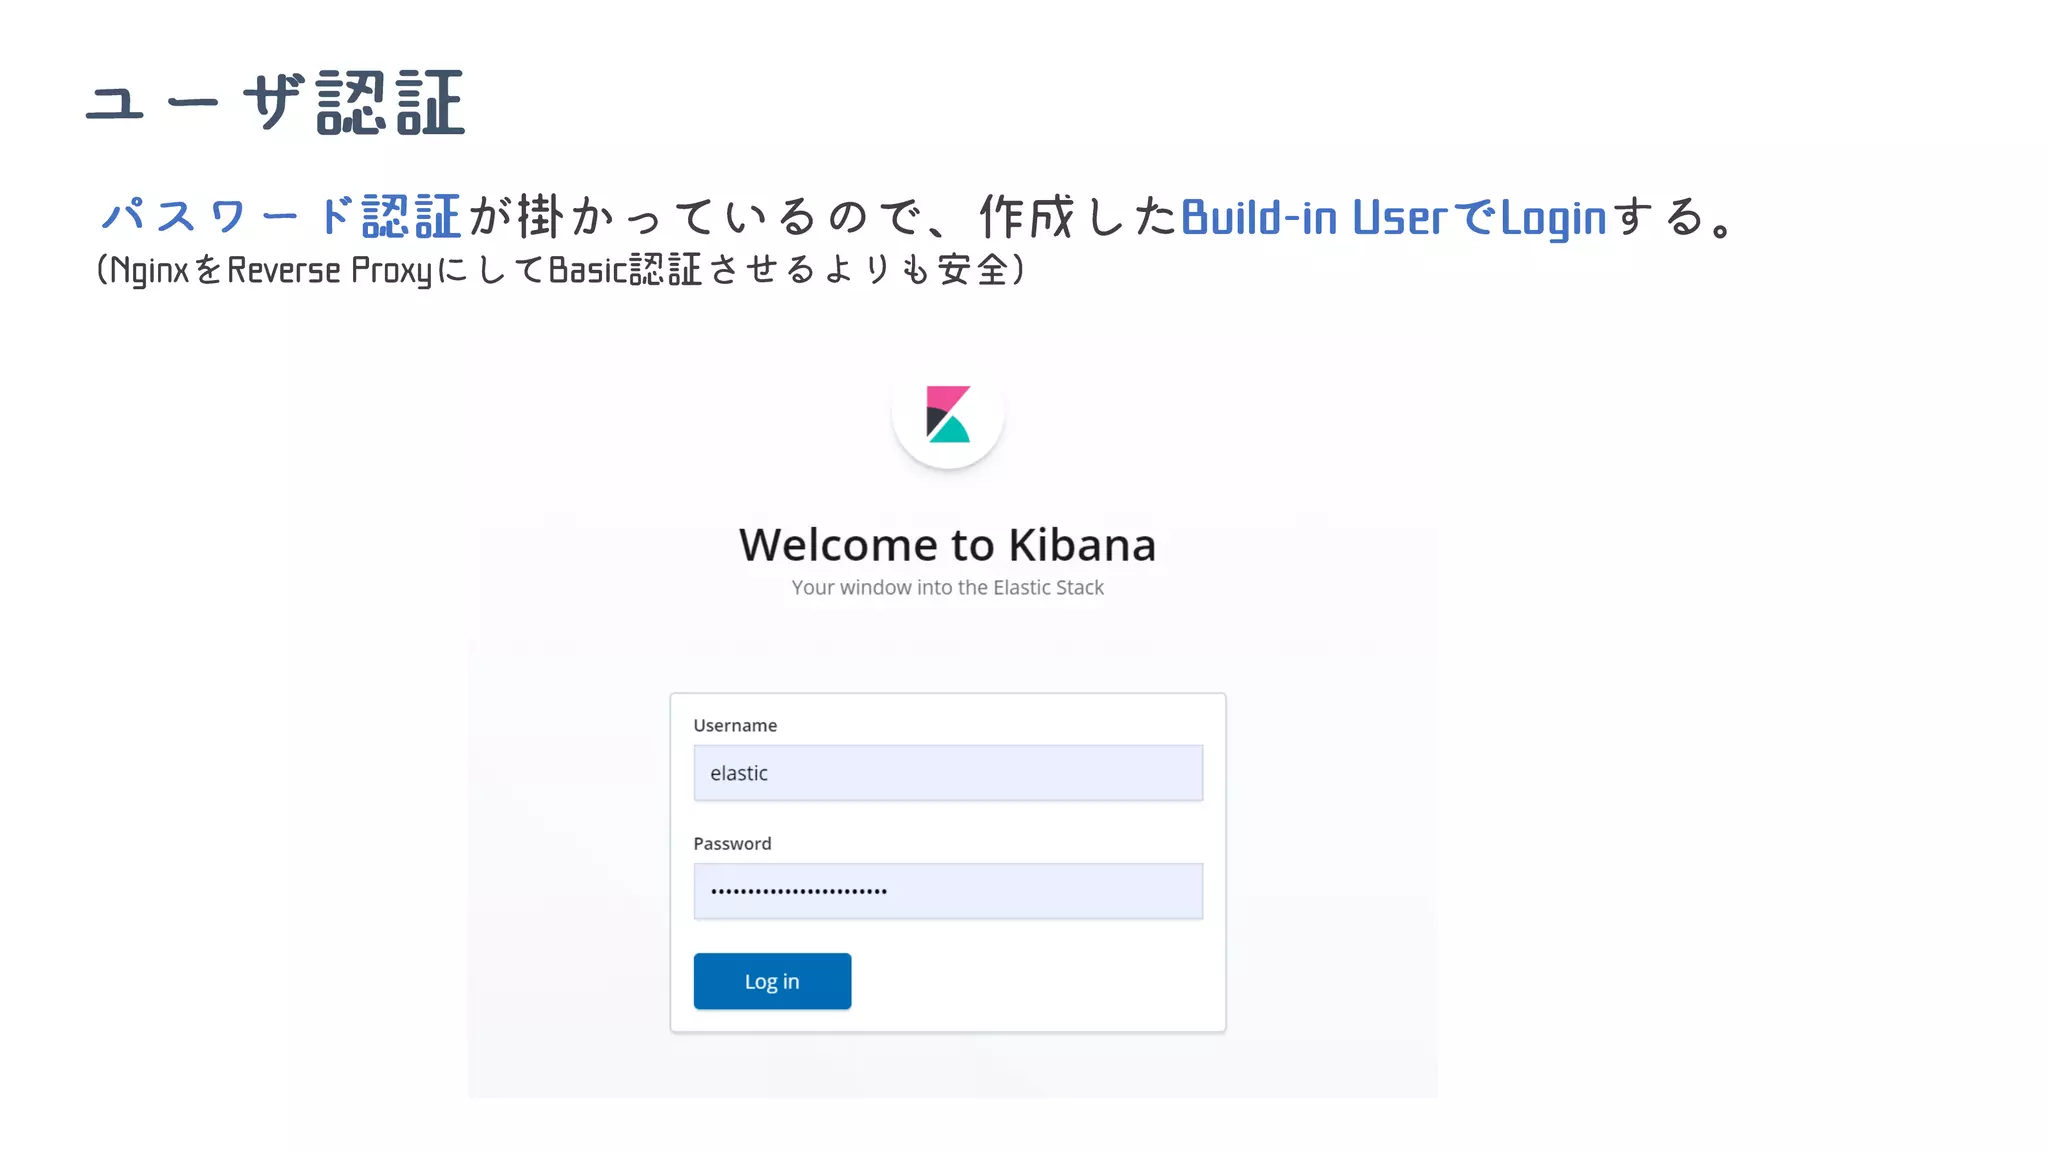
Task: Focus the Username input field
Action: (x=947, y=773)
